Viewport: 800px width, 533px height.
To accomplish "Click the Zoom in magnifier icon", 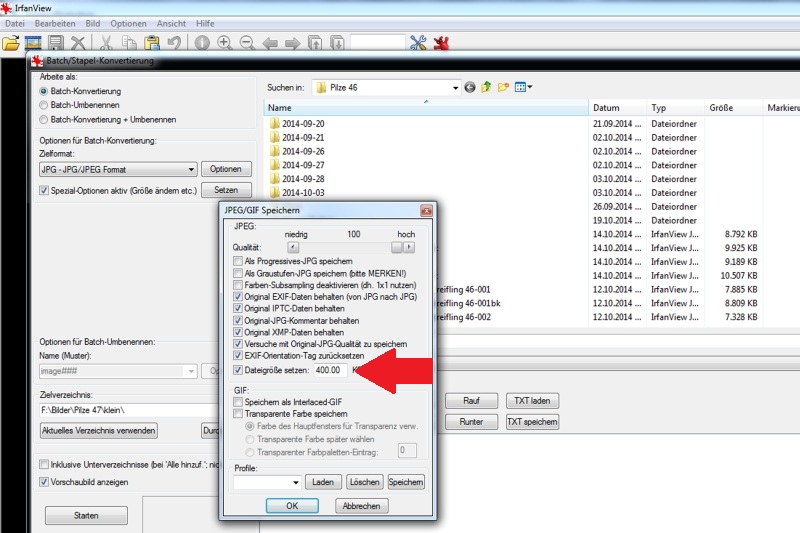I will [x=224, y=43].
